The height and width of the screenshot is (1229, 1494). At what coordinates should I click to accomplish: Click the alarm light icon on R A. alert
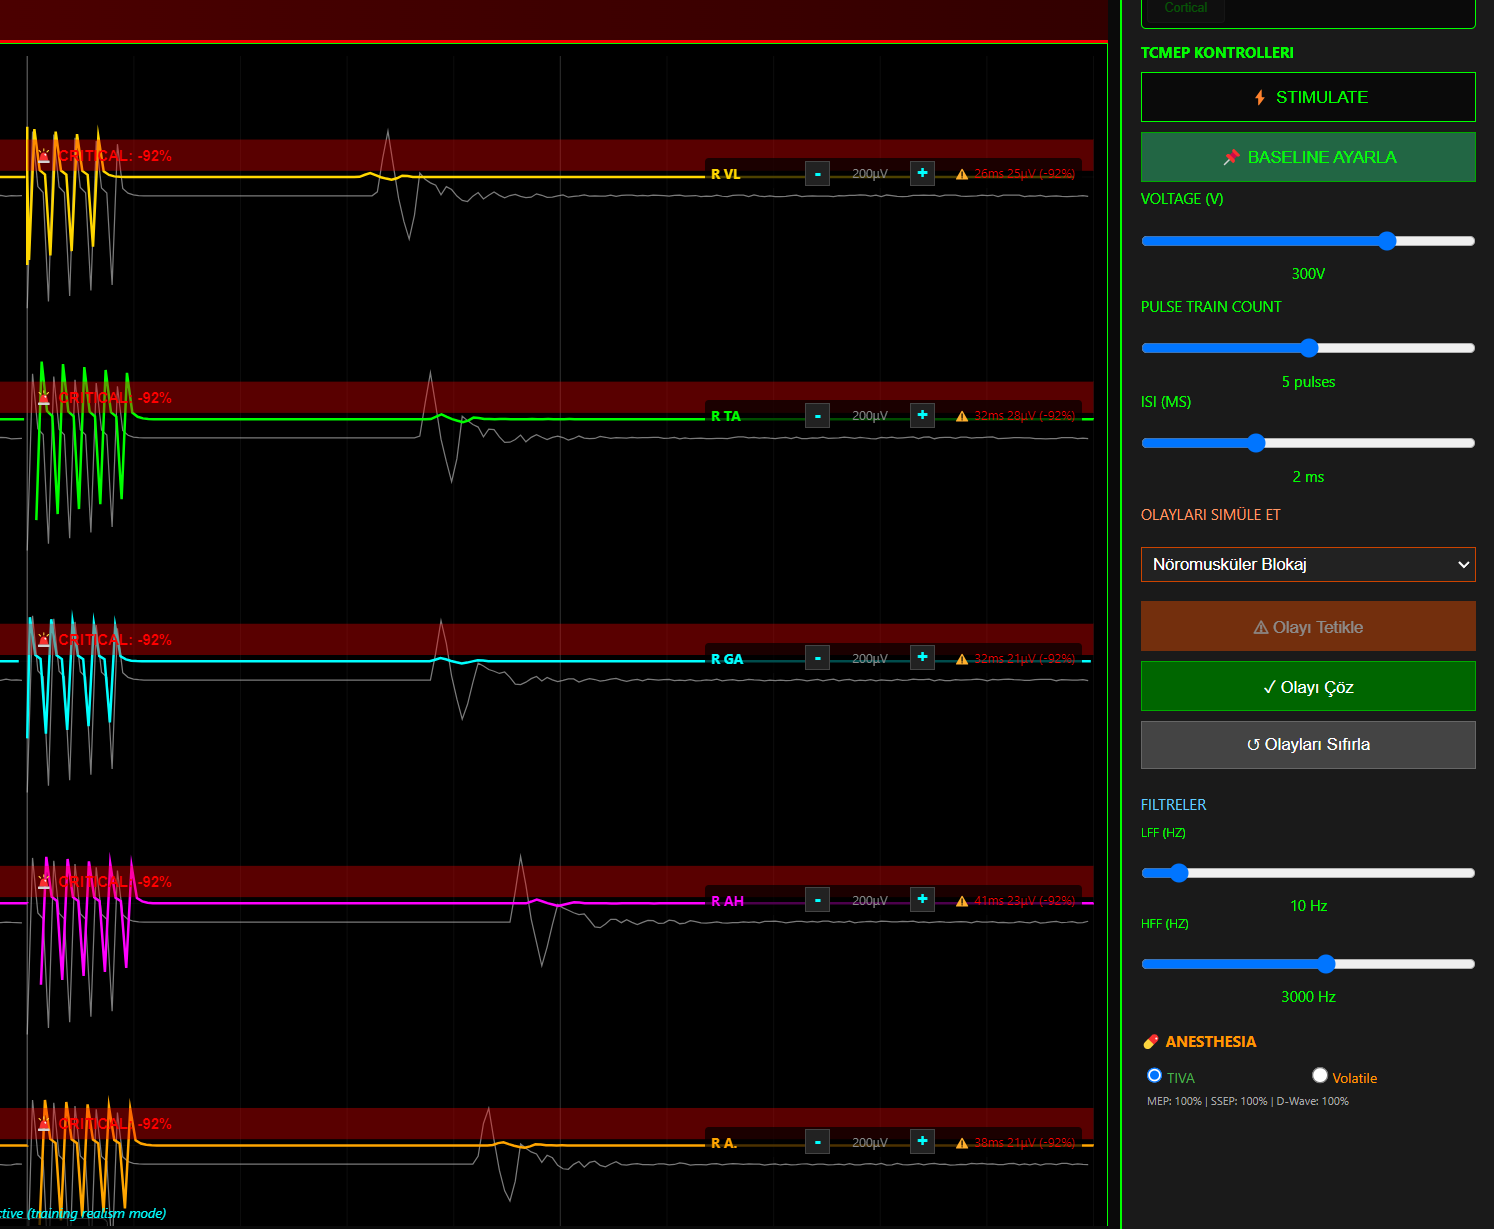click(x=42, y=1124)
